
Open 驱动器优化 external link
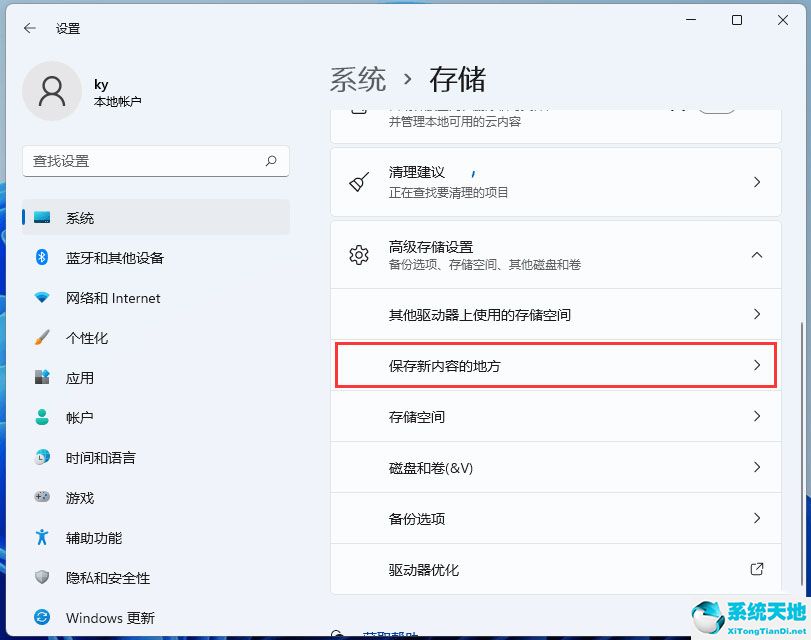click(x=555, y=570)
